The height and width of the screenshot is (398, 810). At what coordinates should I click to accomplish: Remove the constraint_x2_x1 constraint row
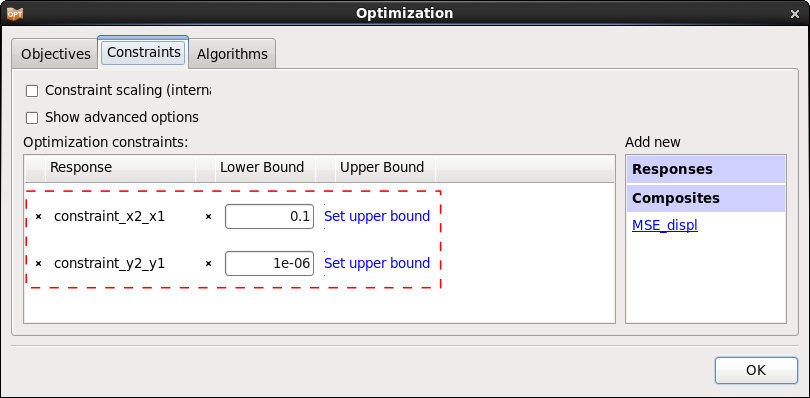(38, 217)
